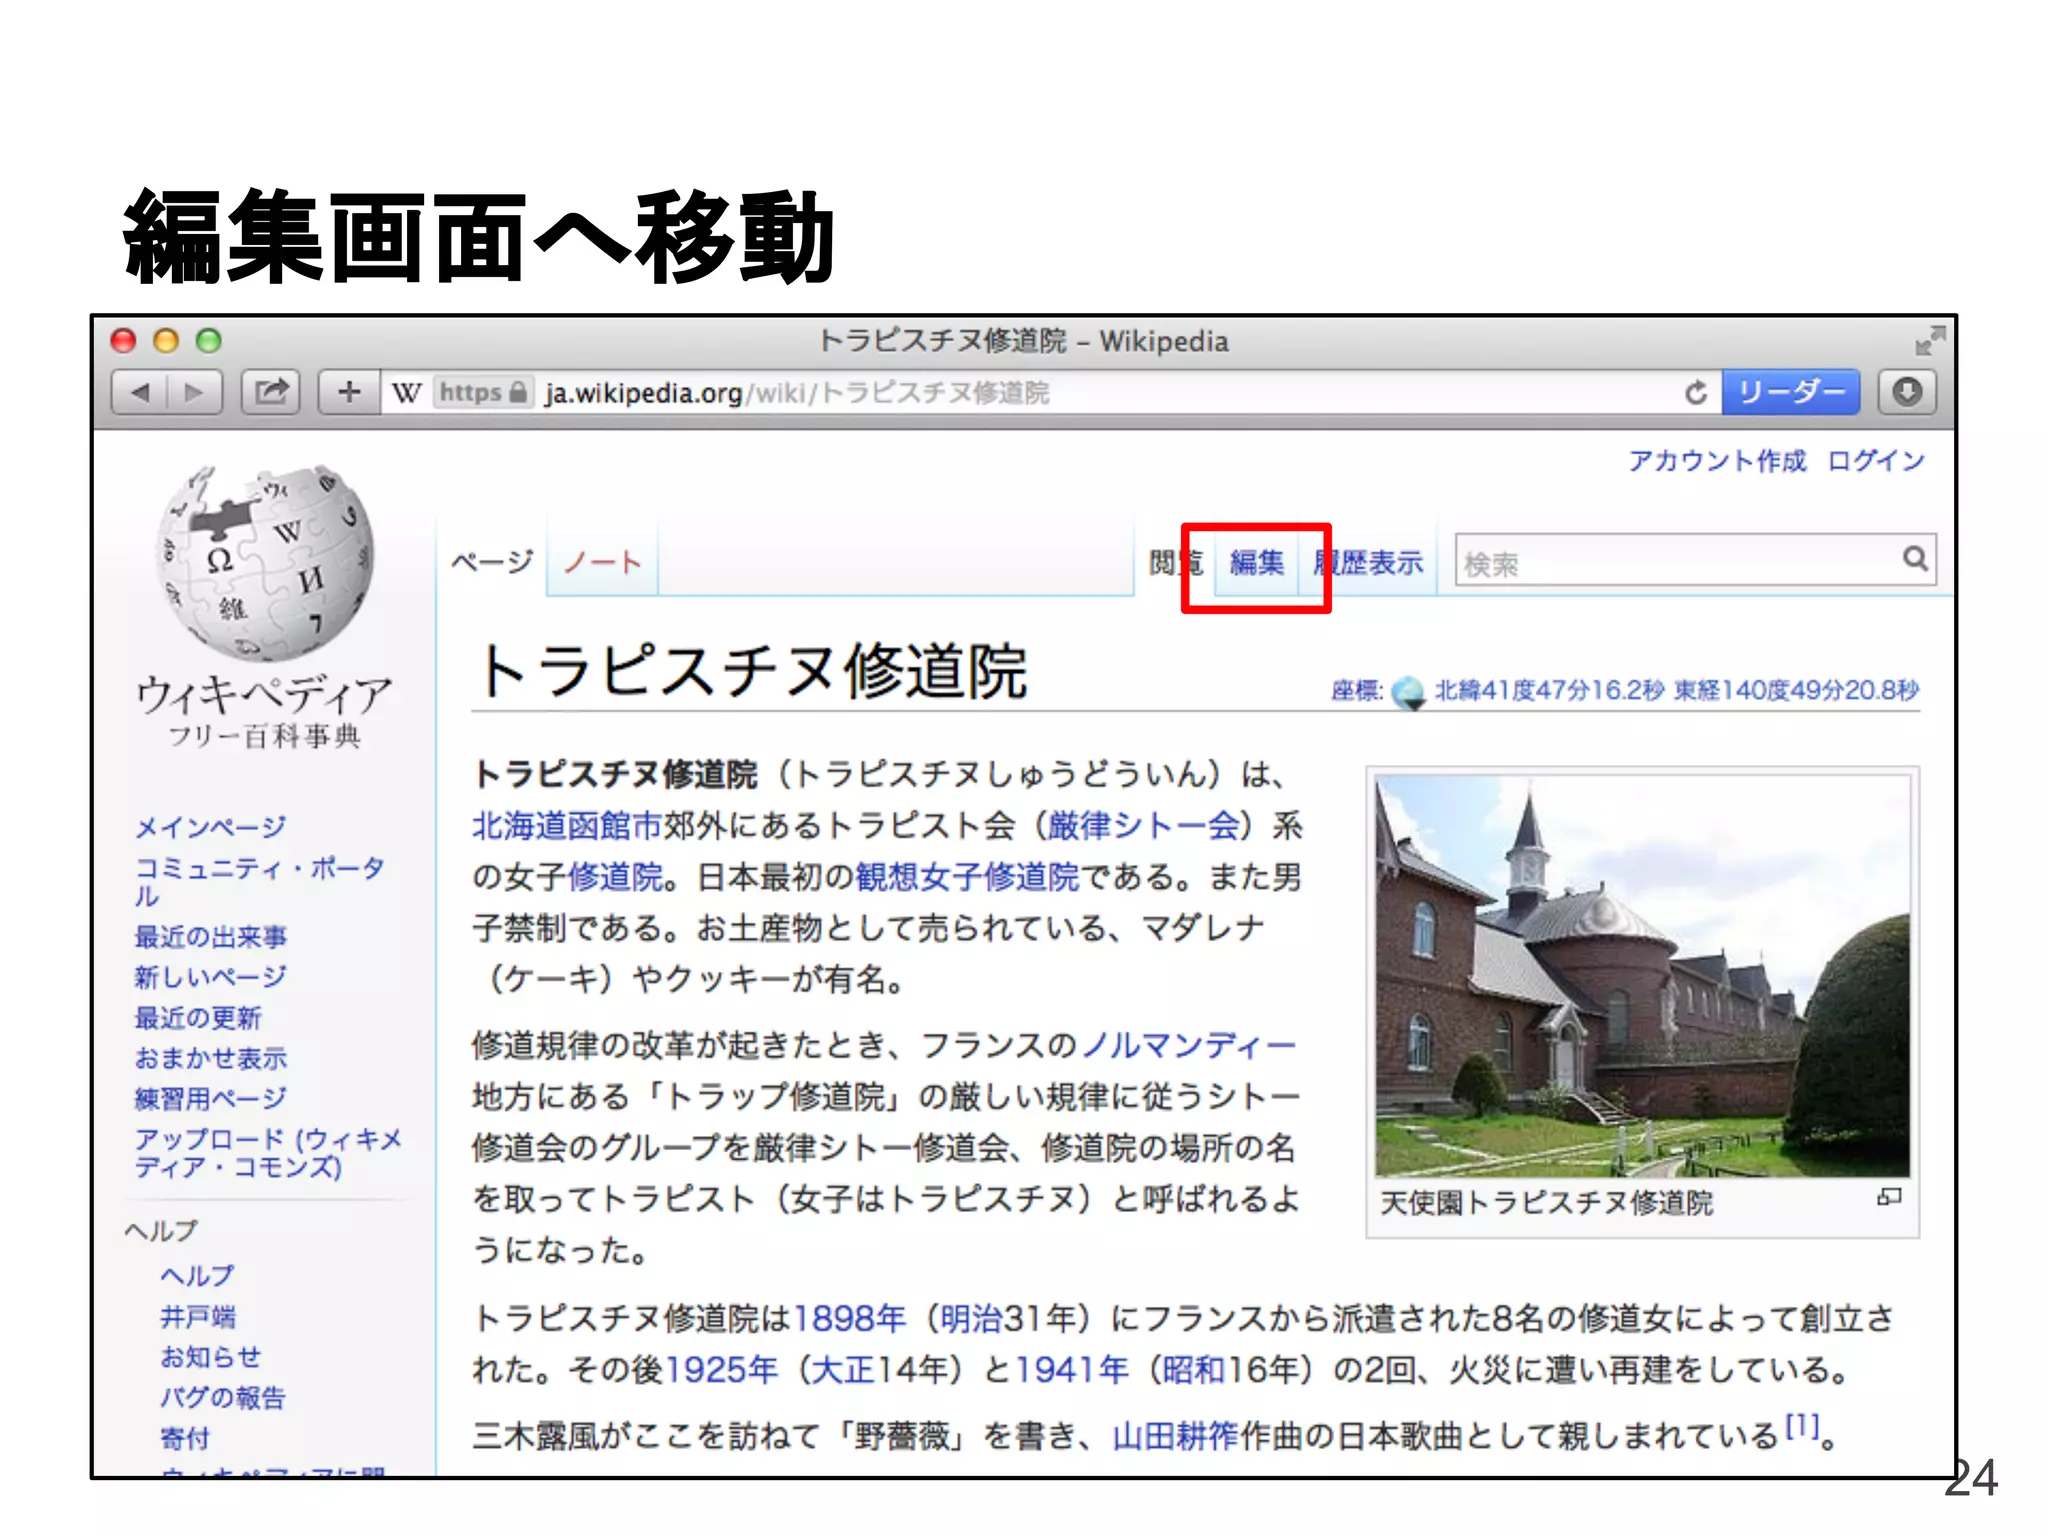This screenshot has width=2048, height=1536.
Task: Reload the page with the refresh icon
Action: click(x=1696, y=393)
